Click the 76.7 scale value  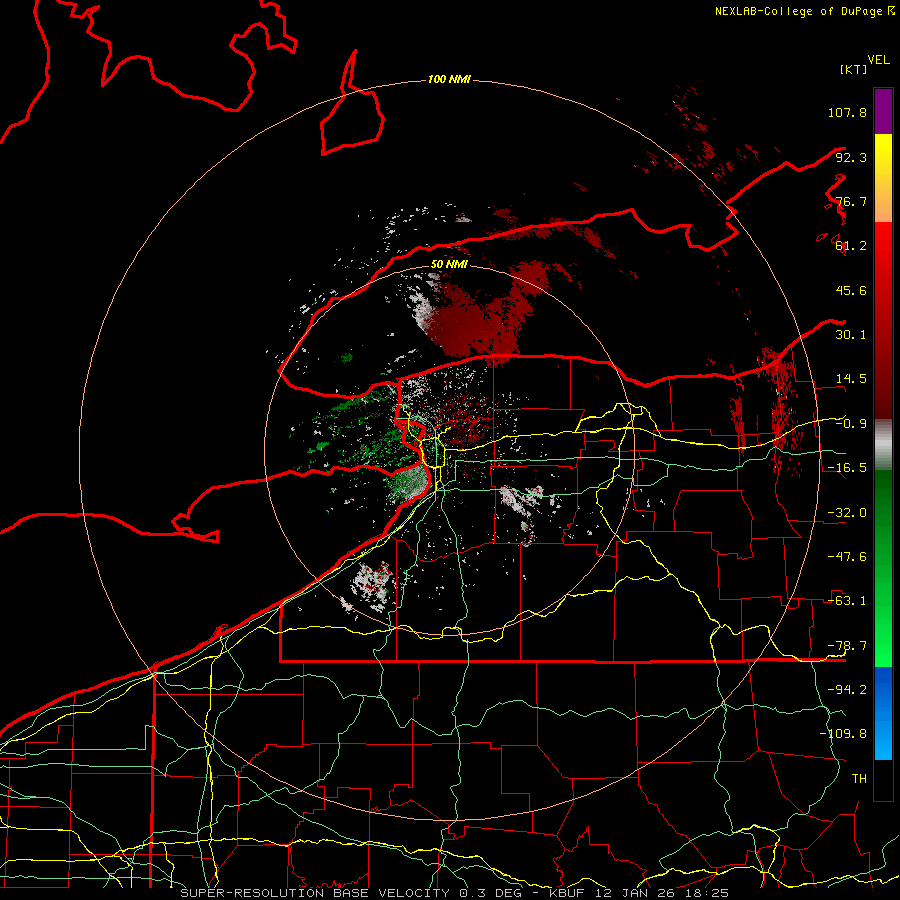tap(851, 201)
